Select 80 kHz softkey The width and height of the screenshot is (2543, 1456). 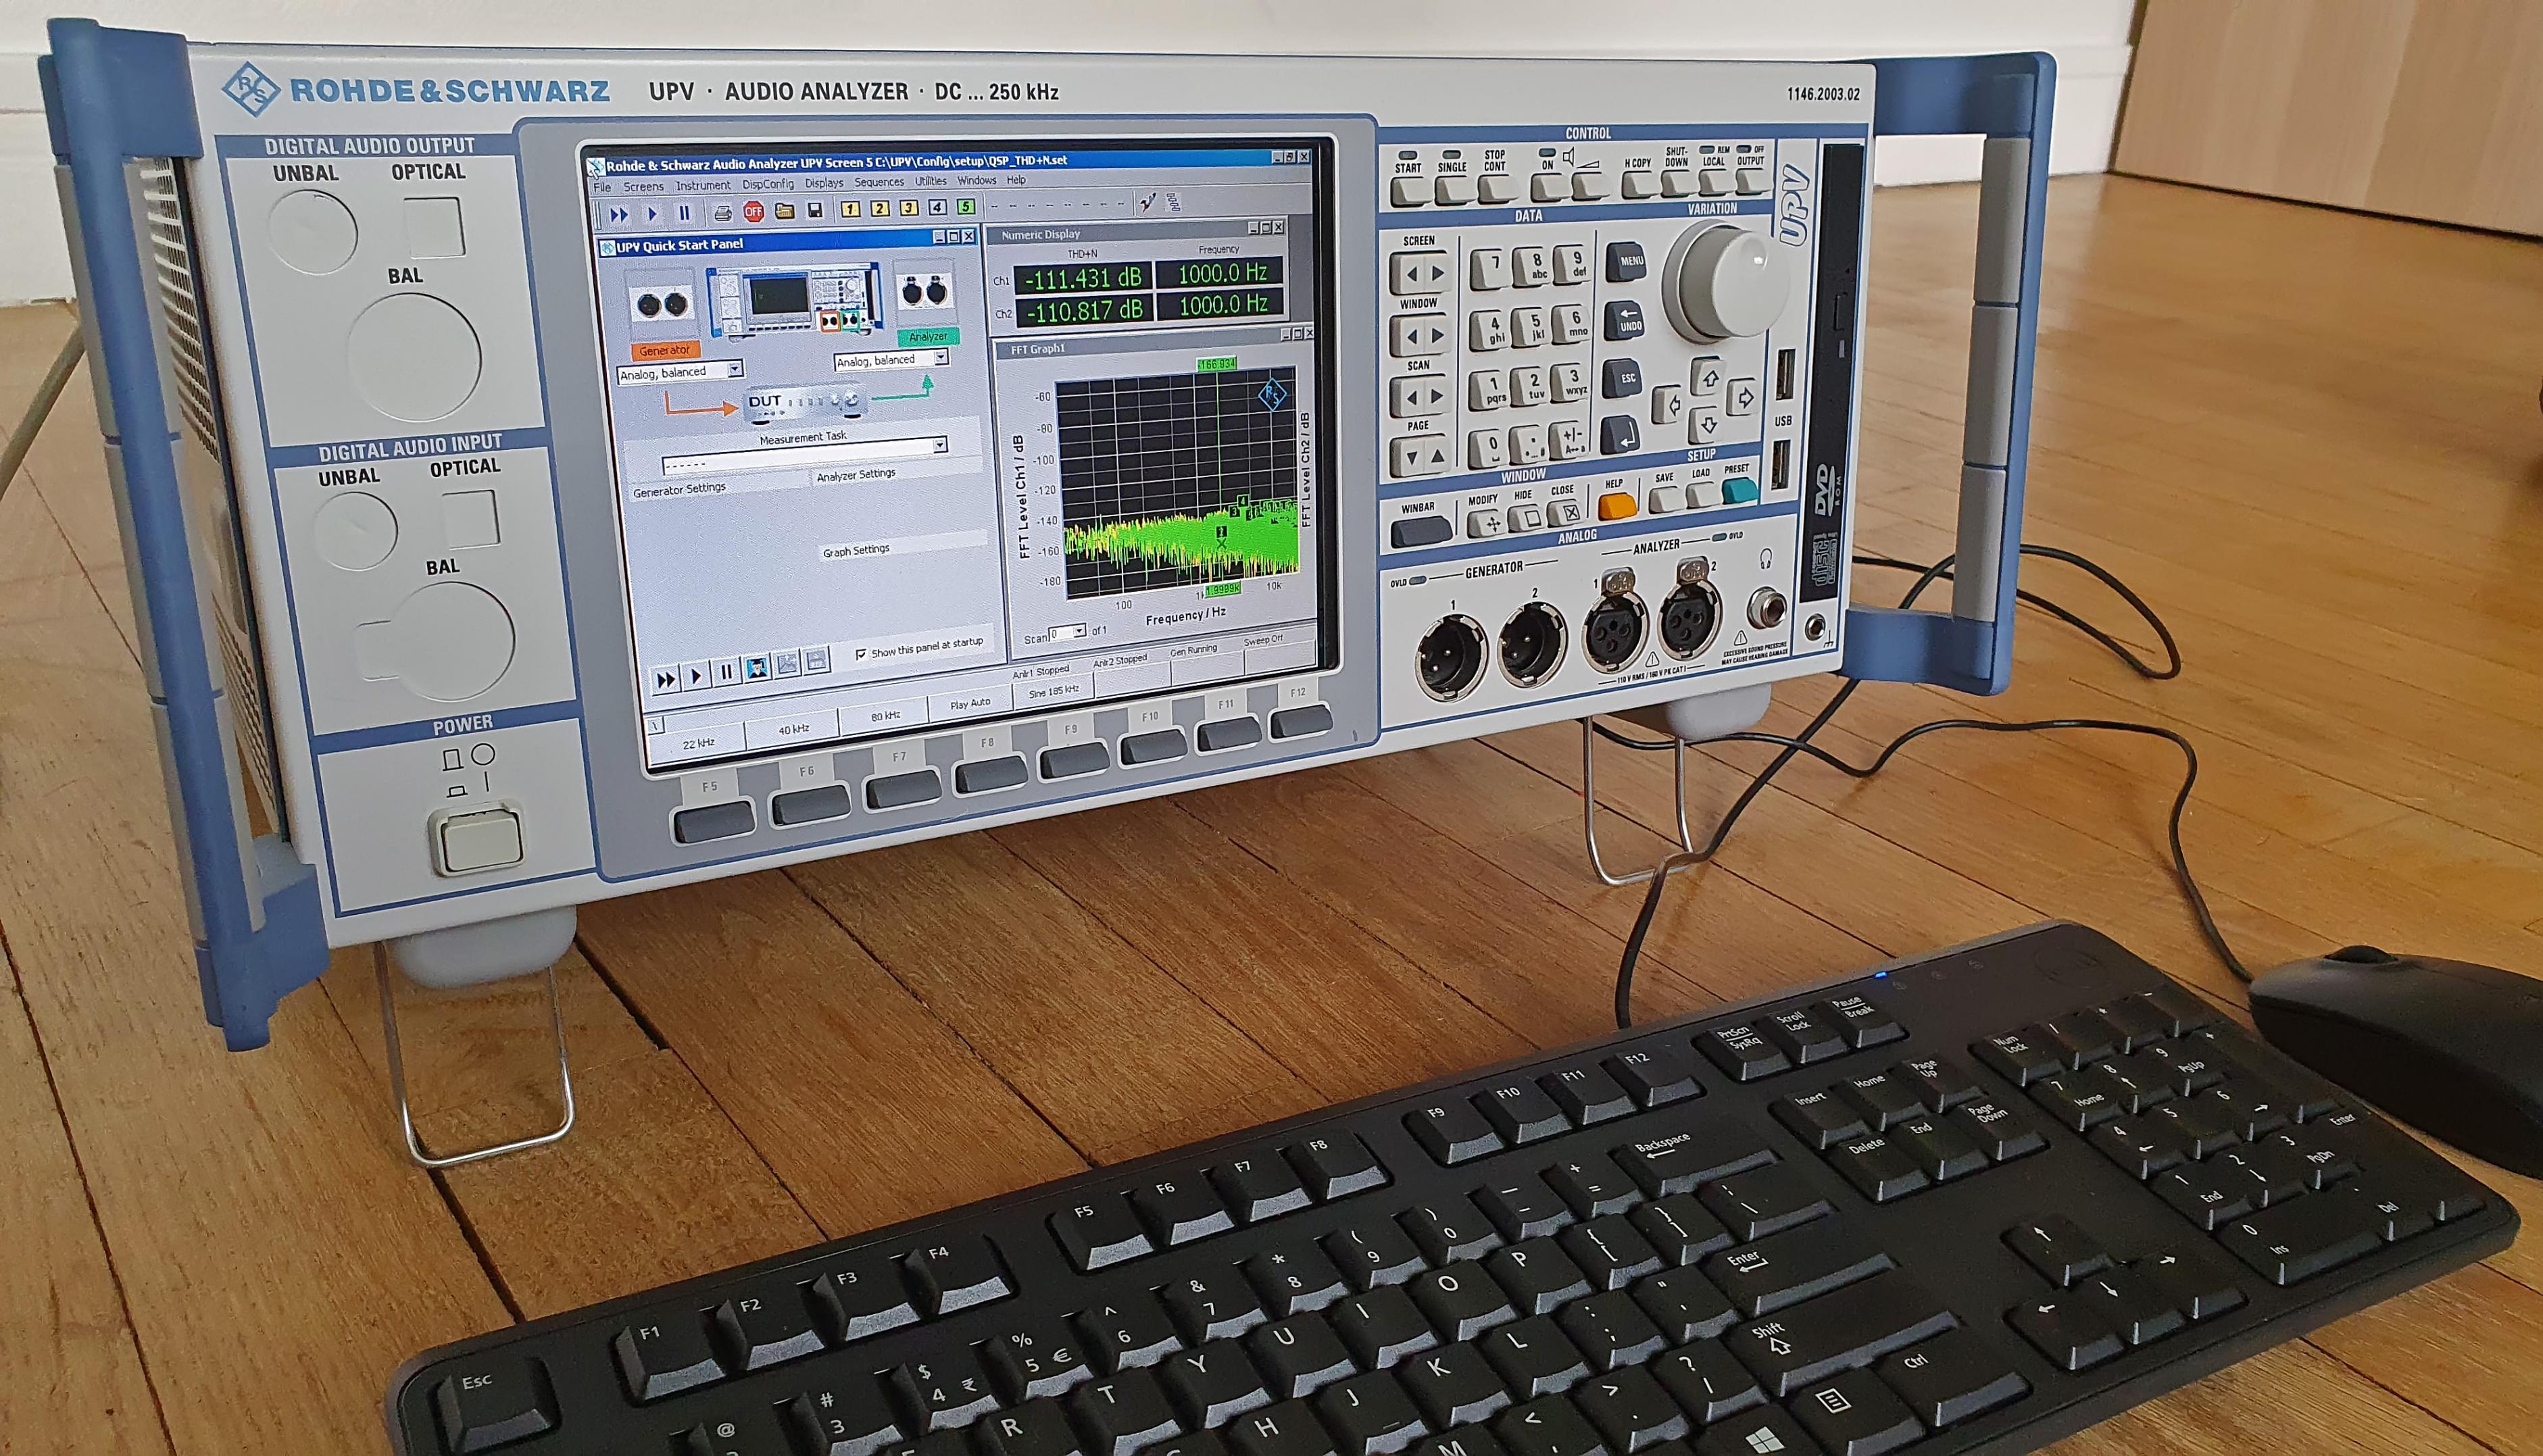coord(885,716)
